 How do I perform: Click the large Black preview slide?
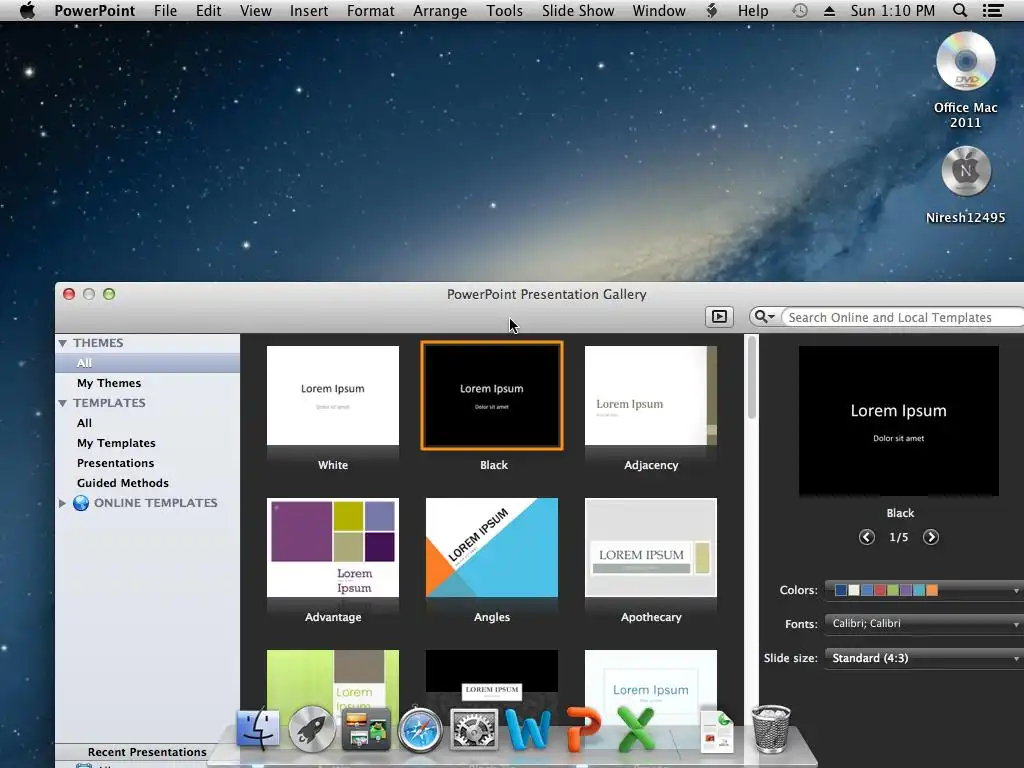point(899,421)
